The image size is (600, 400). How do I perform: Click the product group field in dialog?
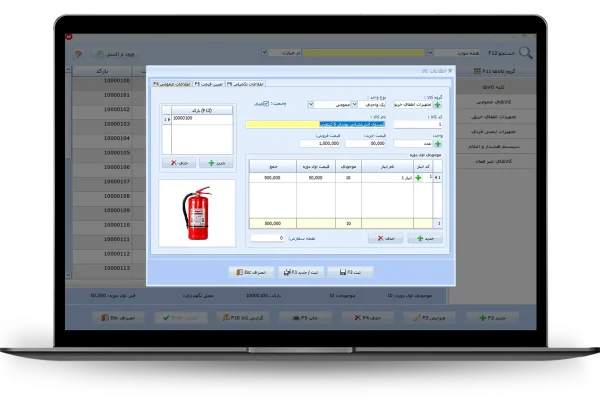[413, 104]
